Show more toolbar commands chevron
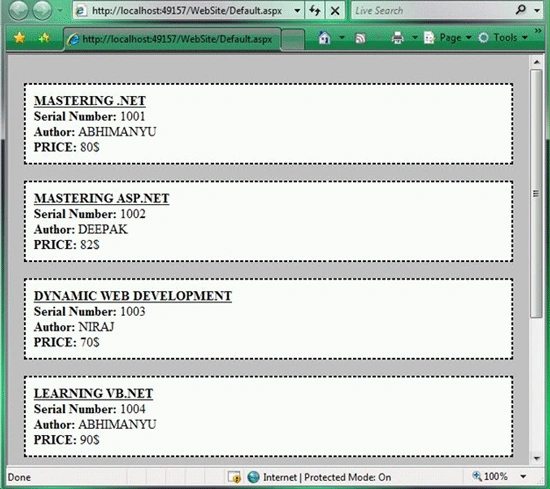Viewport: 550px width, 489px height. pos(538,31)
